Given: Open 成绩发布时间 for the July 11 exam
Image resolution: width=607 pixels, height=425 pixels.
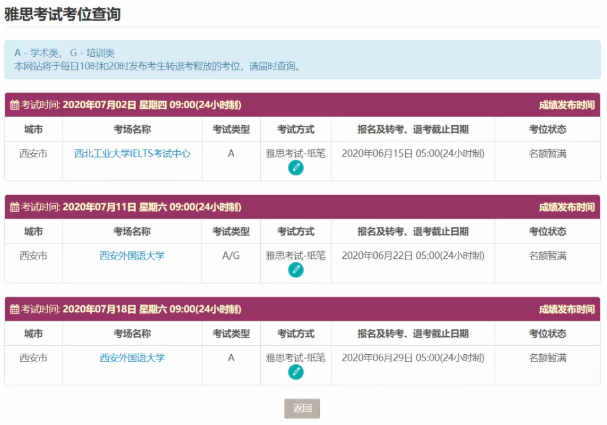Looking at the screenshot, I should pos(566,207).
